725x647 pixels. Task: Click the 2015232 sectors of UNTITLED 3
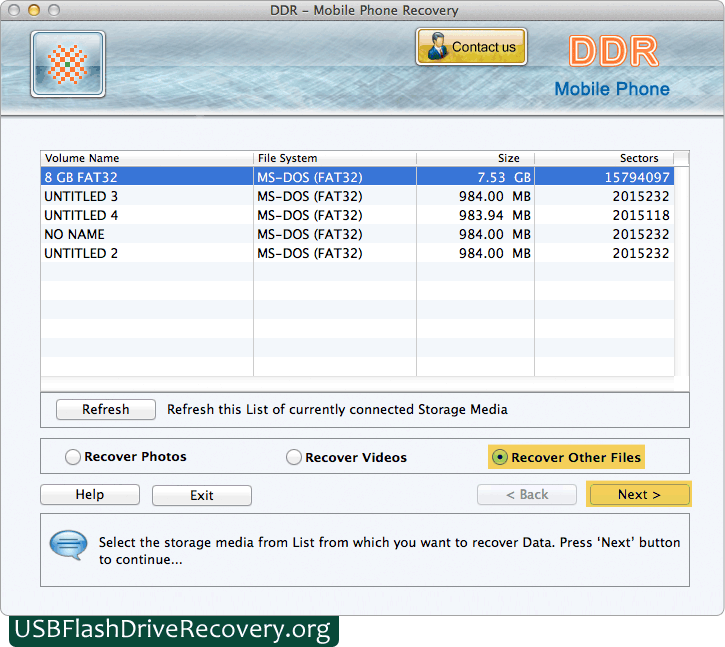point(604,196)
